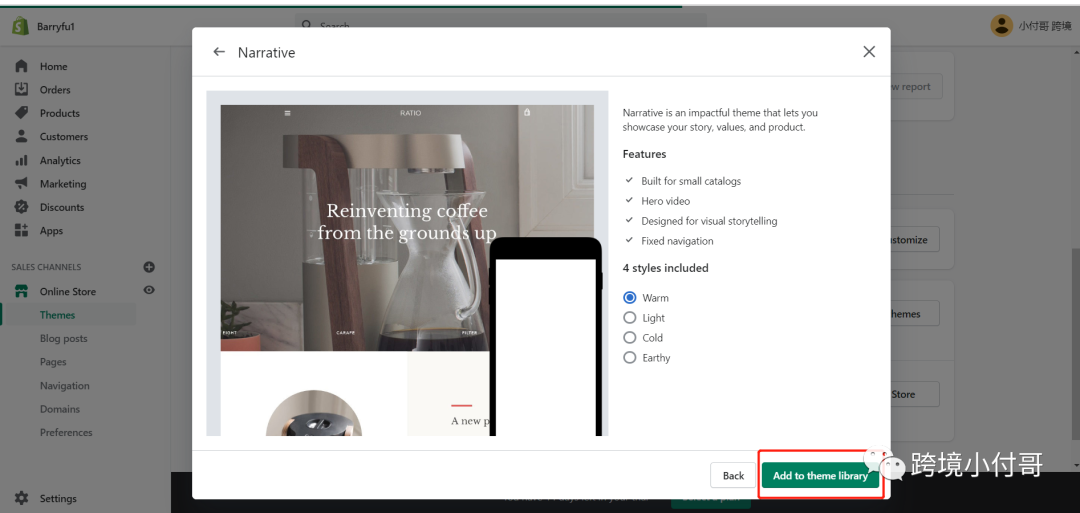The image size is (1080, 513).
Task: Open Pages in the sidebar
Action: pos(53,362)
